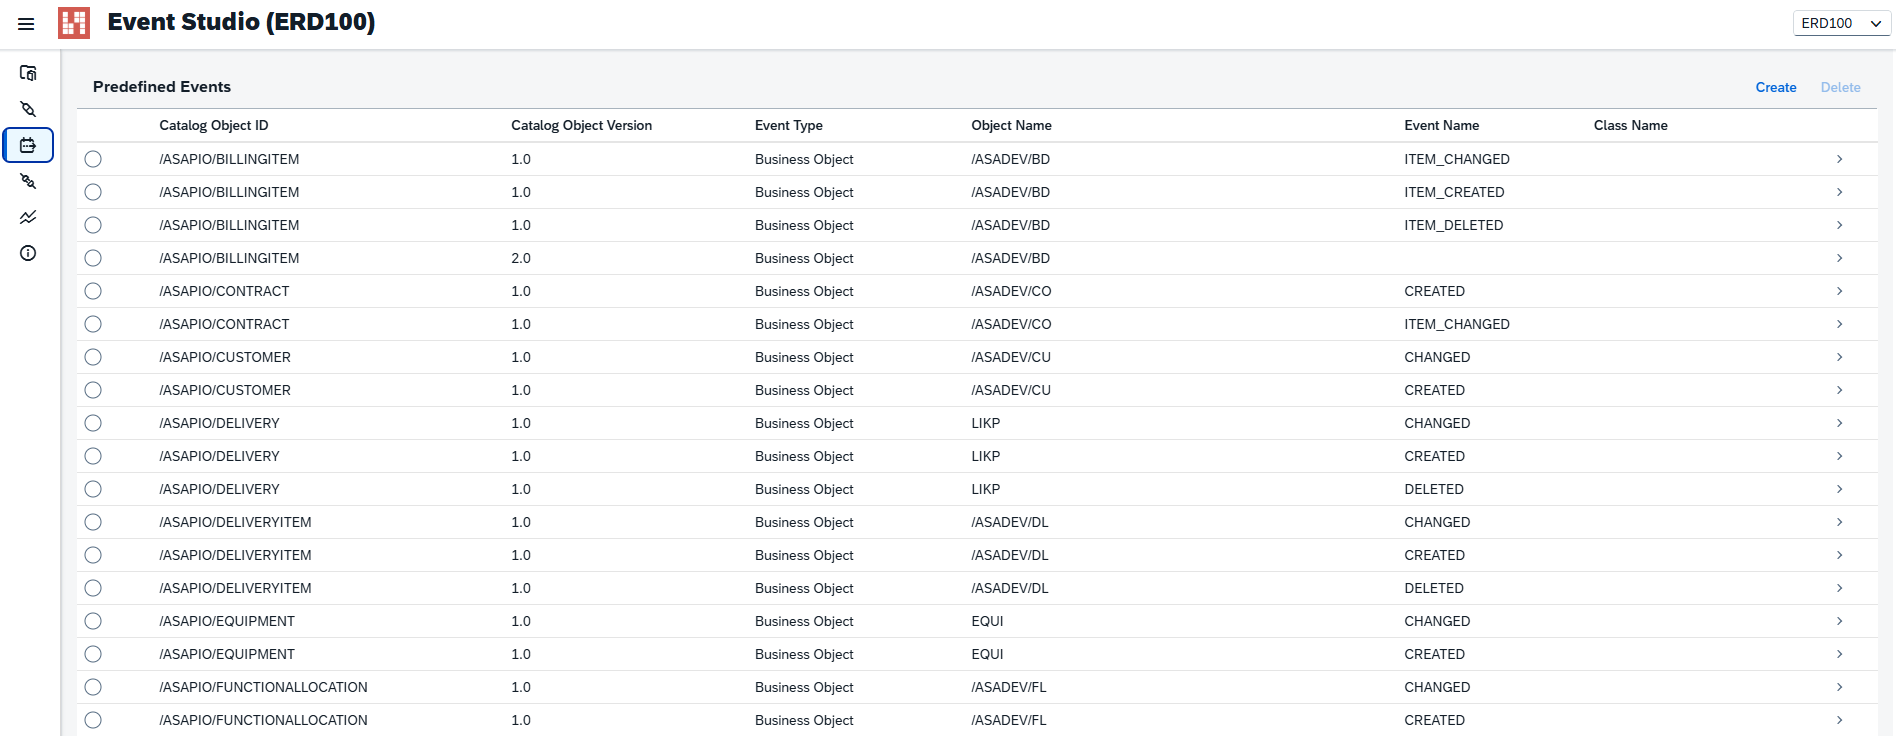This screenshot has height=736, width=1896.
Task: Open details chevron for DELIVERY DELETED row
Action: (1839, 489)
